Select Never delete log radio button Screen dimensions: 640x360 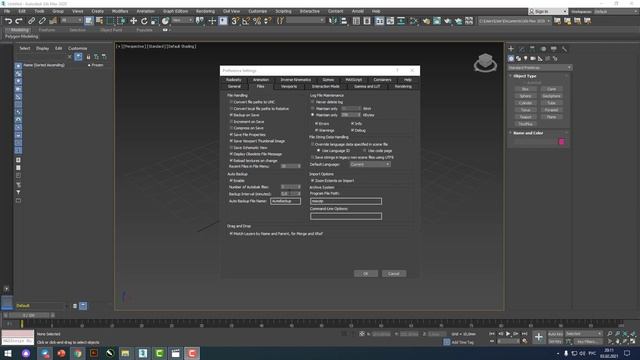click(313, 102)
